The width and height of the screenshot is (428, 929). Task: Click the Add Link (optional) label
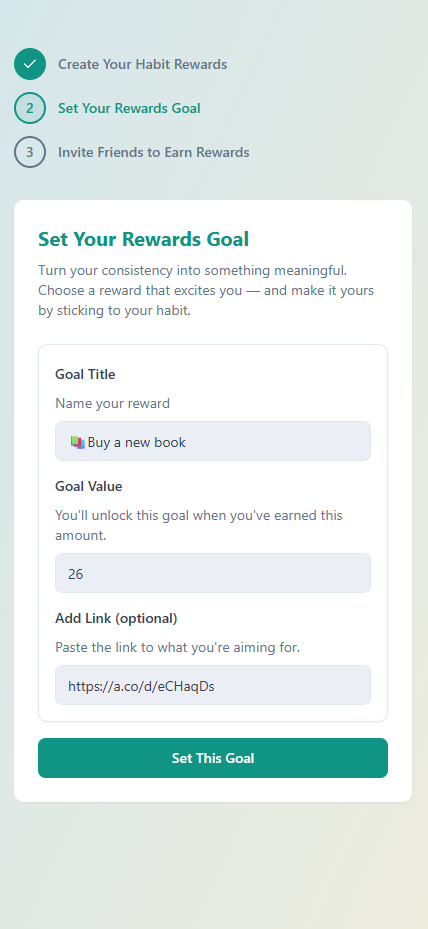[x=116, y=619]
